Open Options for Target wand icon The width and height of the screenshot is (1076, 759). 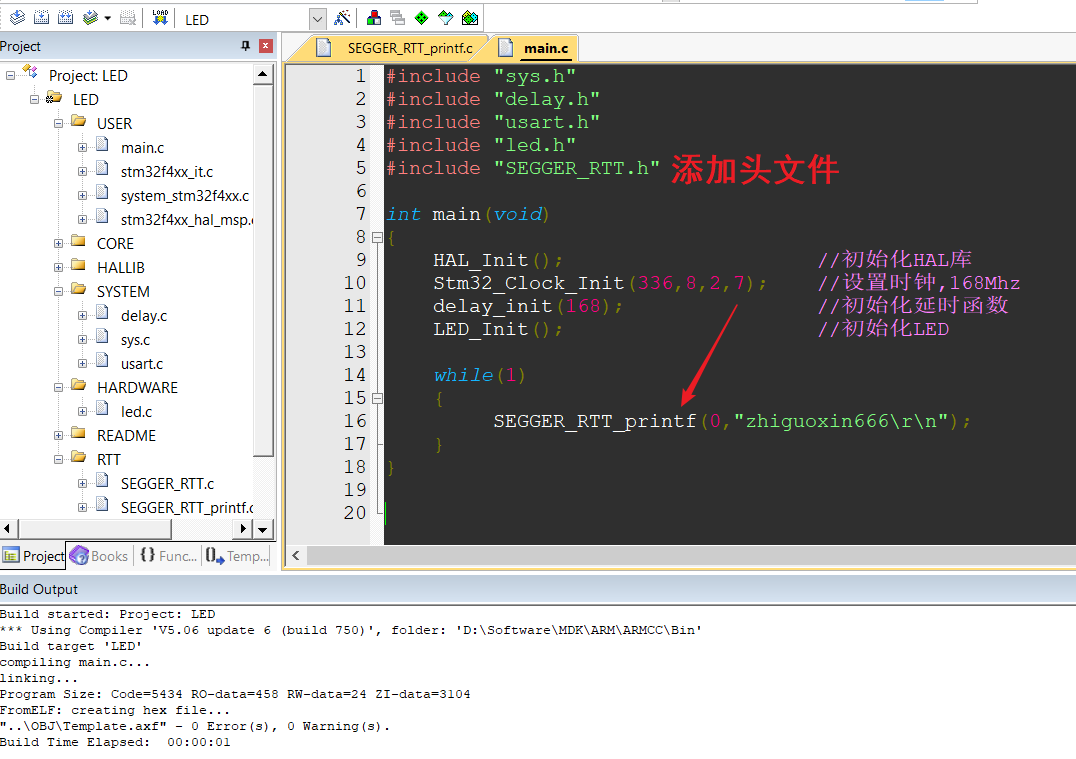click(x=342, y=18)
